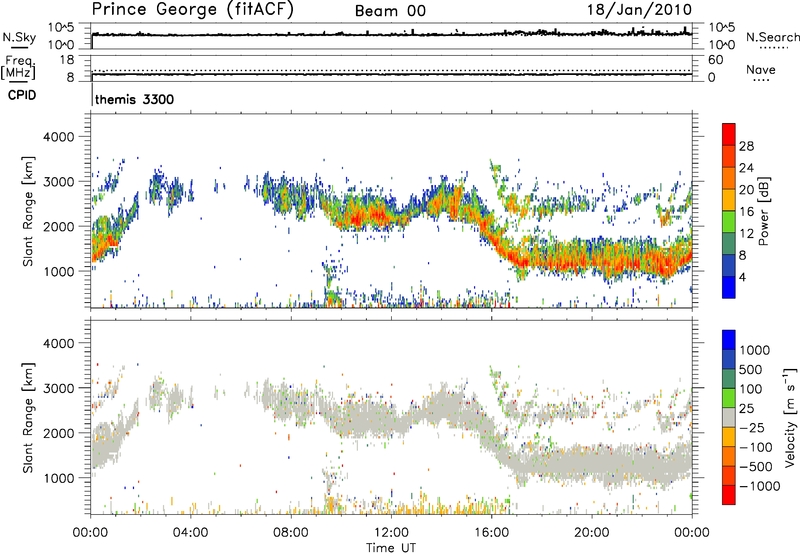Viewport: 800px width, 554px height.
Task: Click the '3000' tick of the velocity panel
Action: tap(58, 388)
